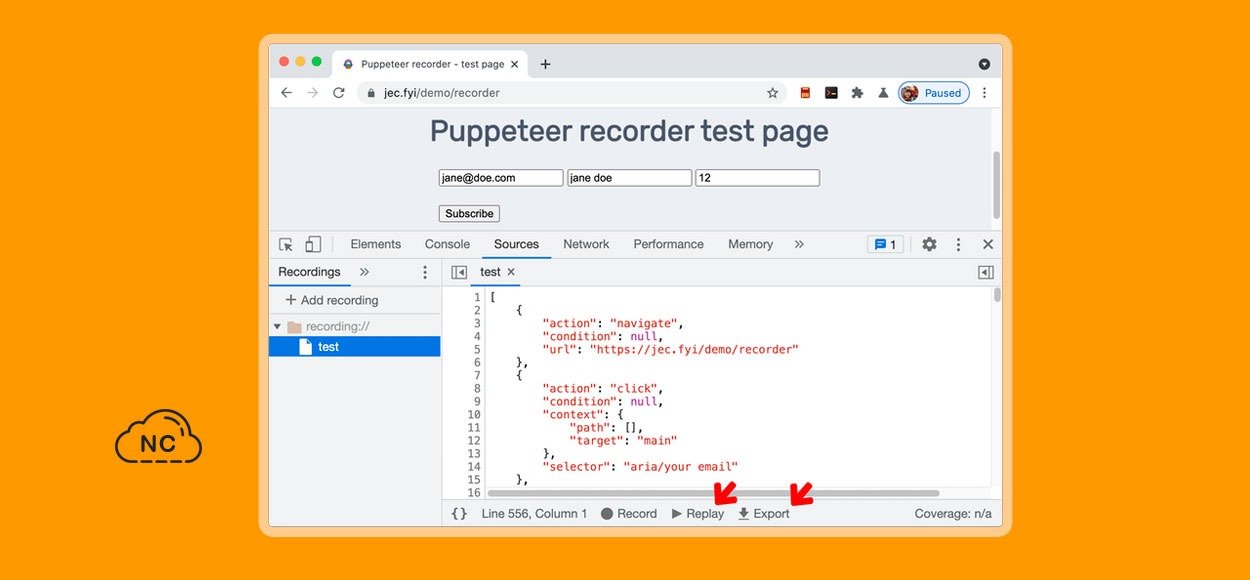Click the email field containing jane@doe.com
This screenshot has height=580, width=1250.
tap(501, 178)
